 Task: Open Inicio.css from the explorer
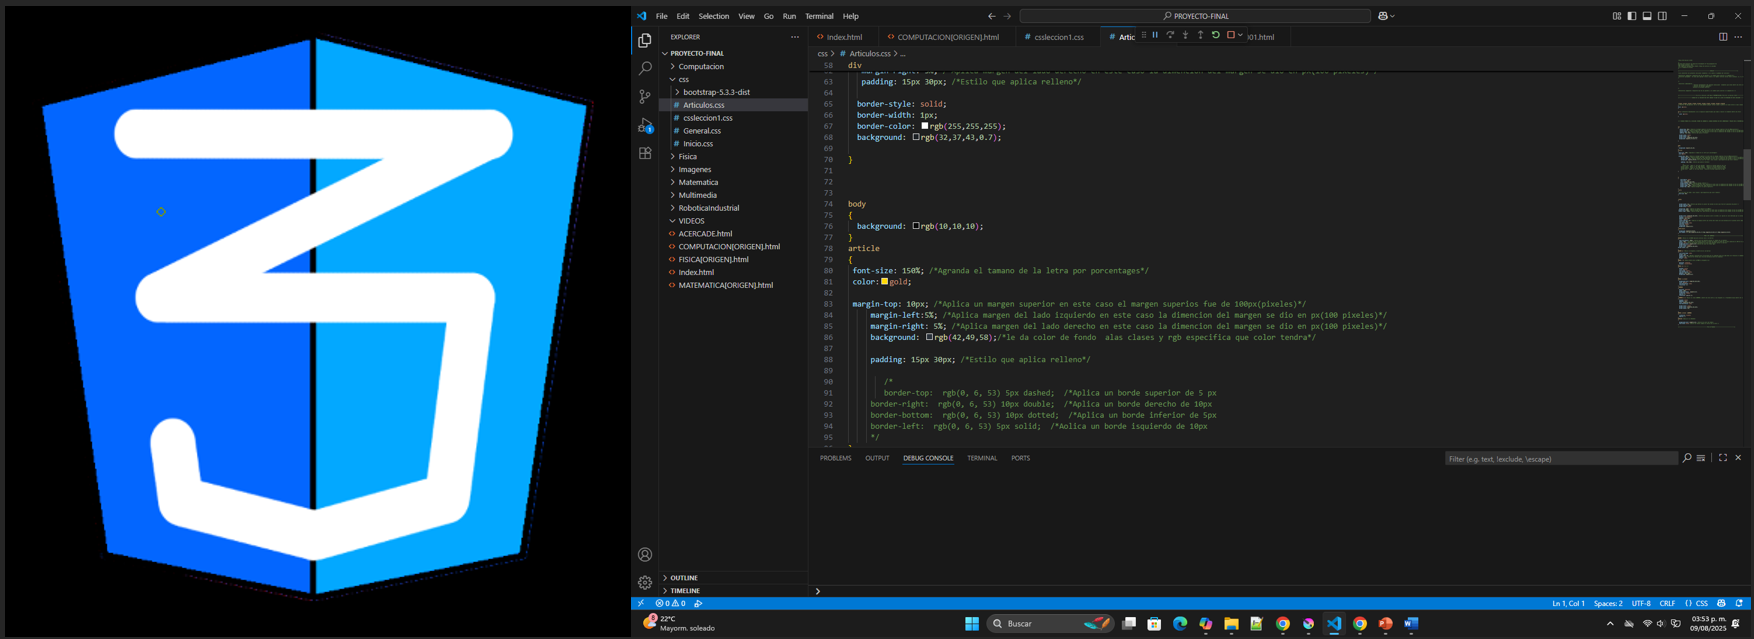pos(734,144)
